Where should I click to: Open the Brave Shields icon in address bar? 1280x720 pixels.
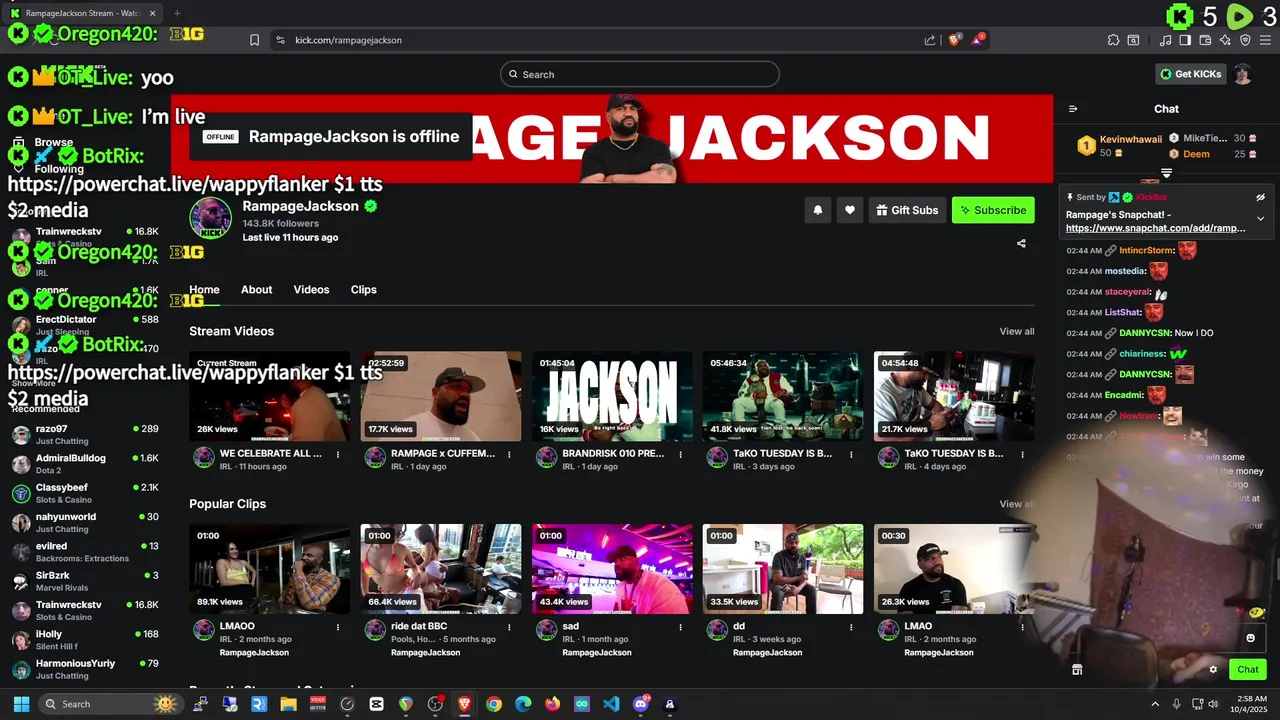[954, 40]
